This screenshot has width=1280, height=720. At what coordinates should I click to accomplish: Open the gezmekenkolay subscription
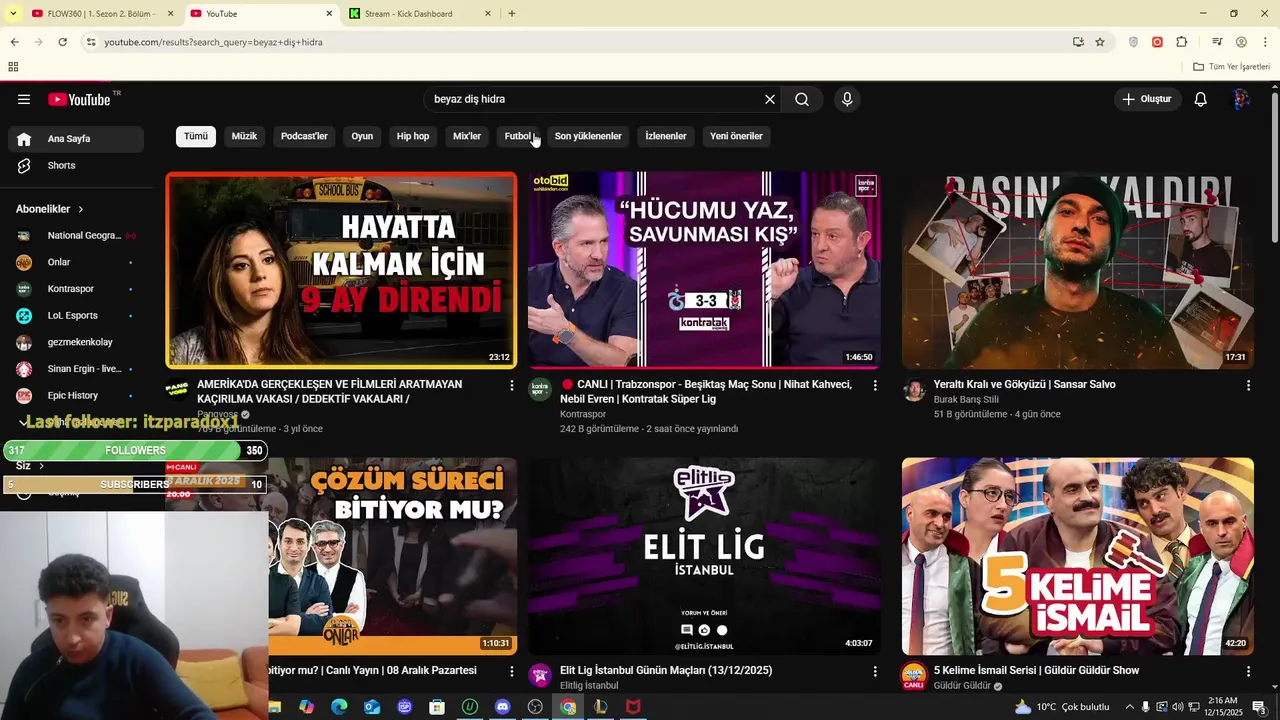[76, 342]
